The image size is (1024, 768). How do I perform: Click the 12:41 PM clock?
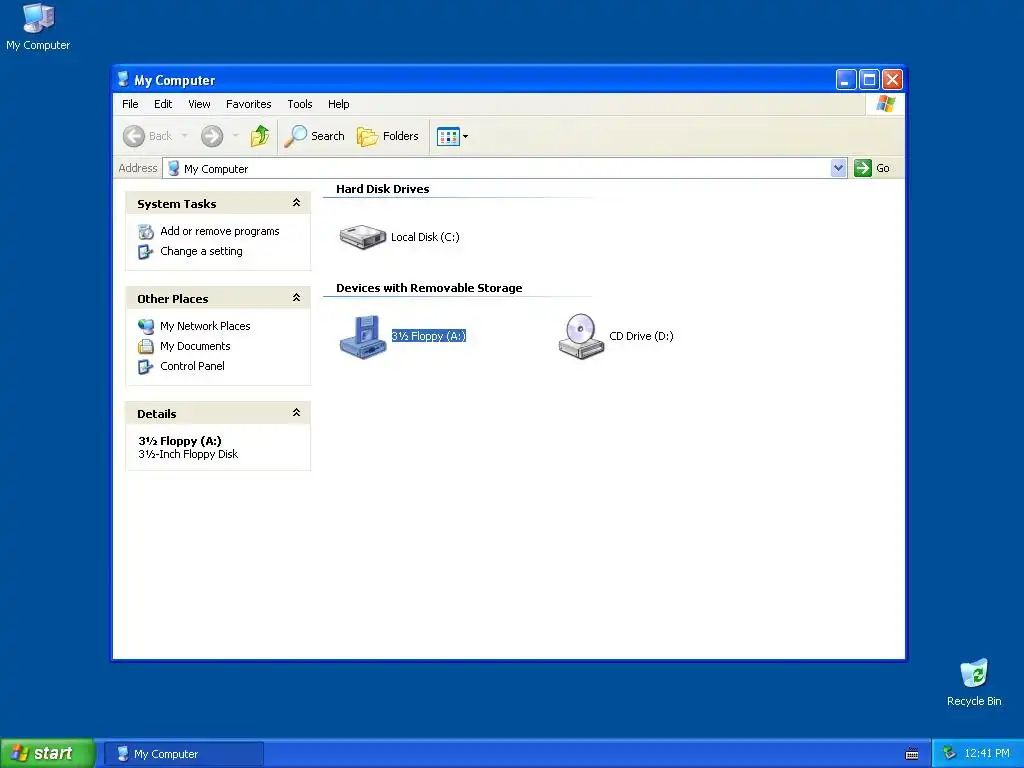click(987, 753)
